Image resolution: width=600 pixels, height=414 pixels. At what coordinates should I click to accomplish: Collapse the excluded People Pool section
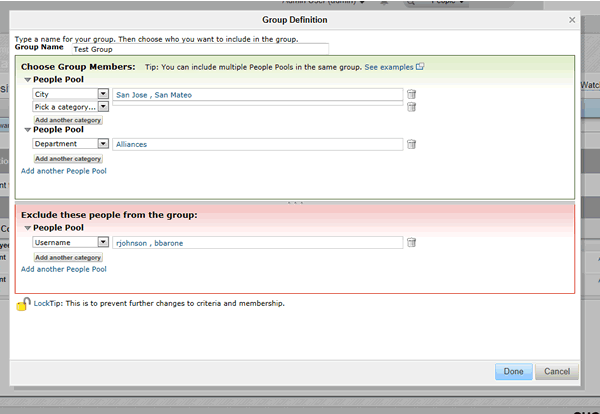pos(28,228)
